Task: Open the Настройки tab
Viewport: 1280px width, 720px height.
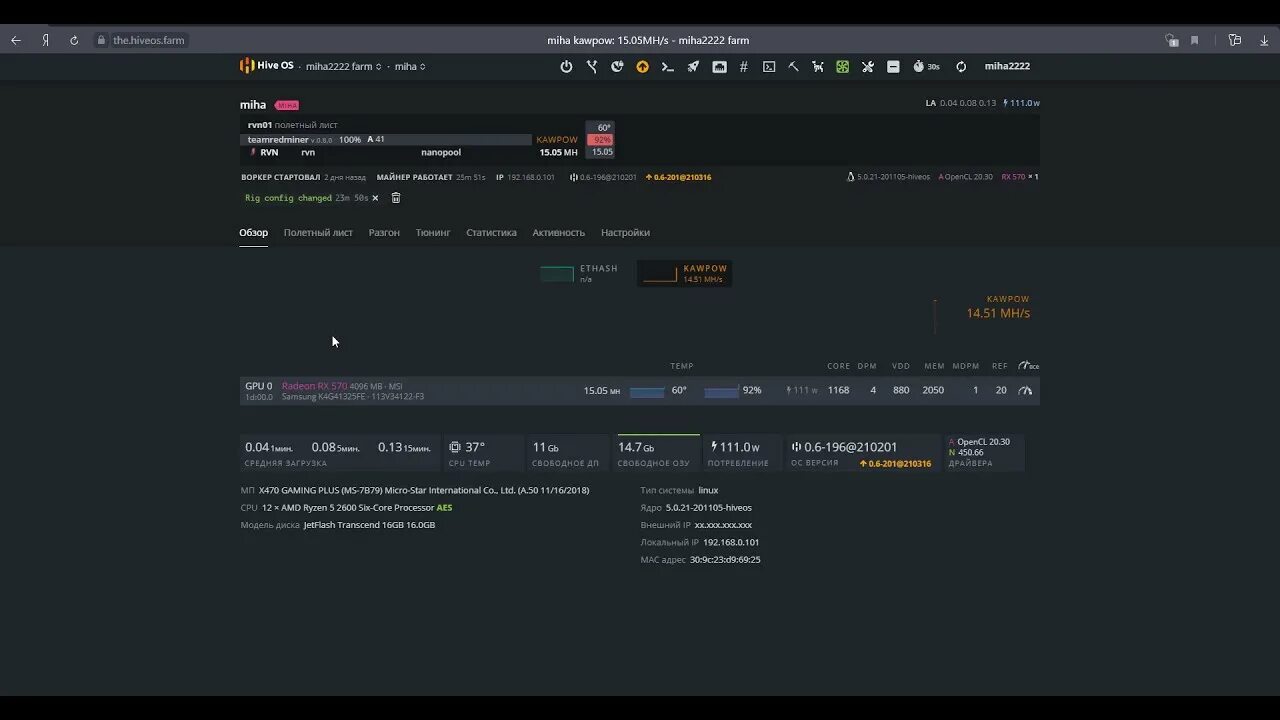Action: coord(625,232)
